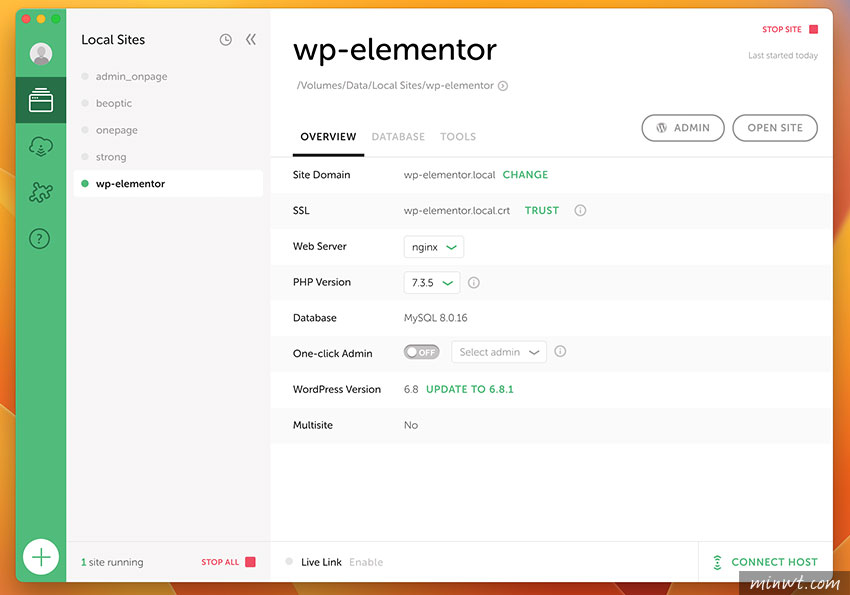Click the Local Sites heading

pos(113,40)
